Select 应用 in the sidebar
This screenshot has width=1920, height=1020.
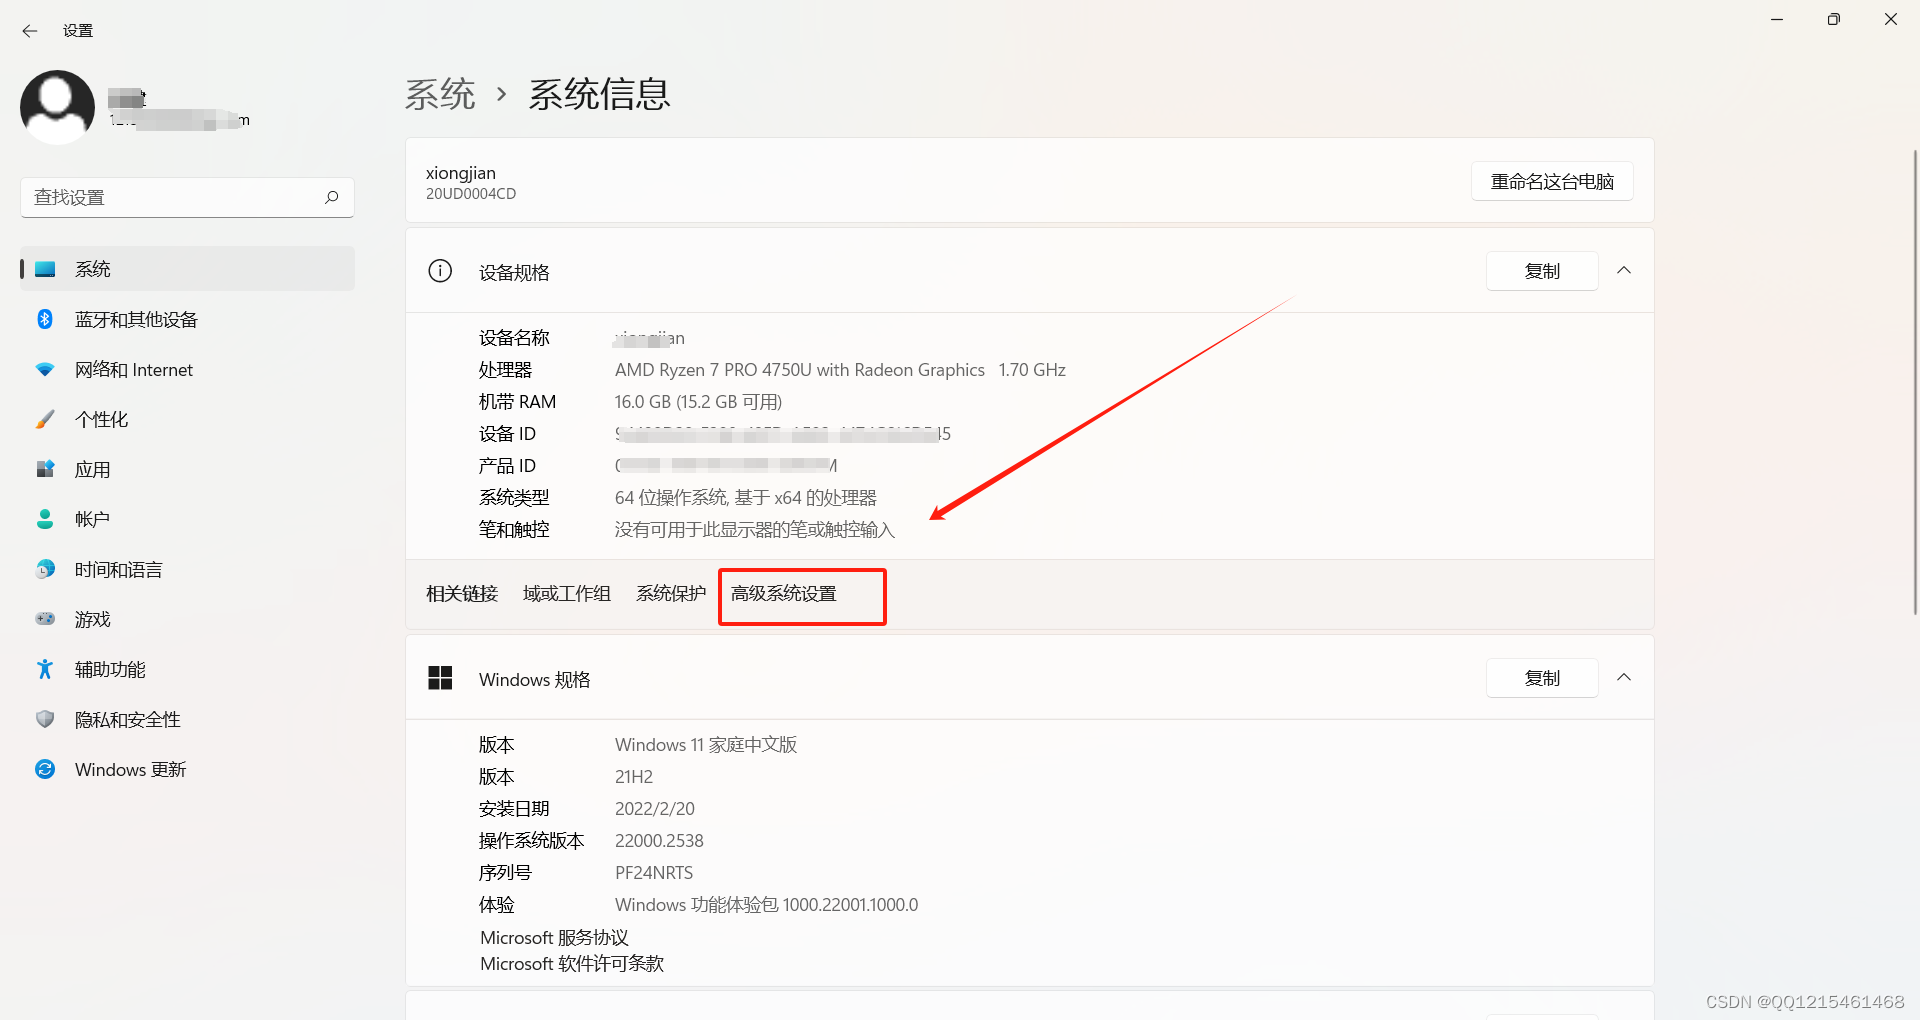(187, 469)
